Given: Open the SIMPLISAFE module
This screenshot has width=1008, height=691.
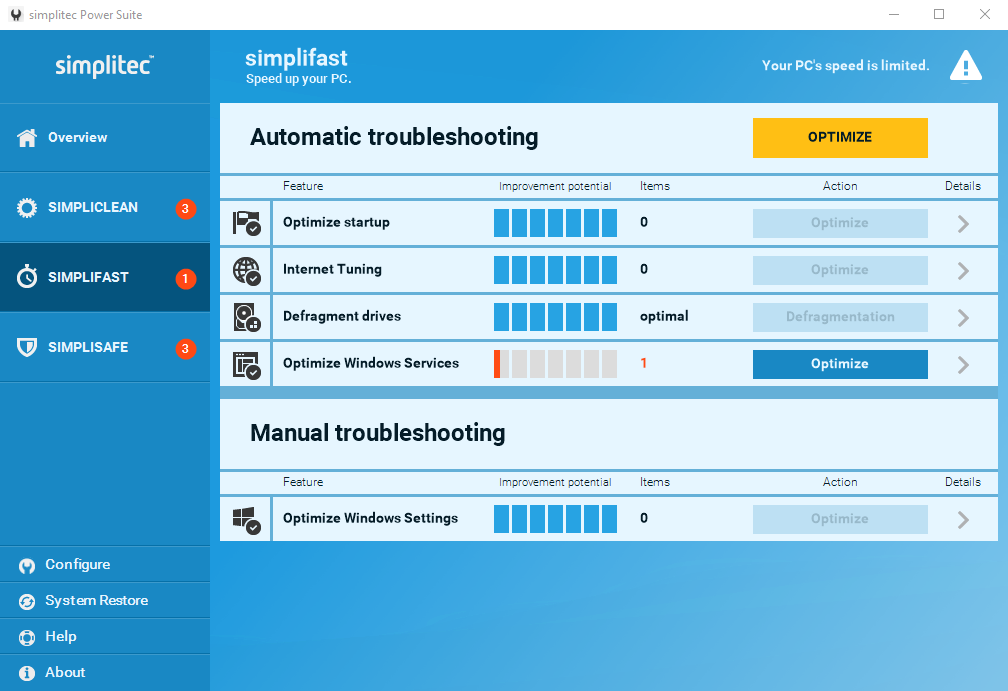Looking at the screenshot, I should pos(105,347).
